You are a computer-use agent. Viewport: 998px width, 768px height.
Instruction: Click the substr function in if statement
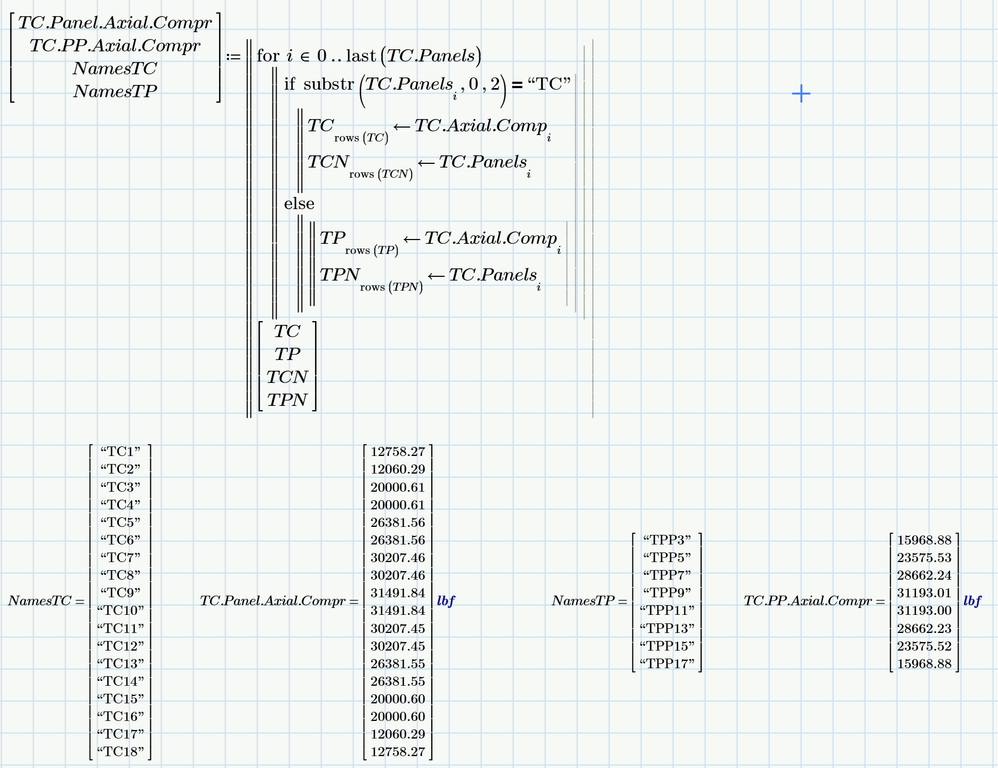(x=328, y=84)
